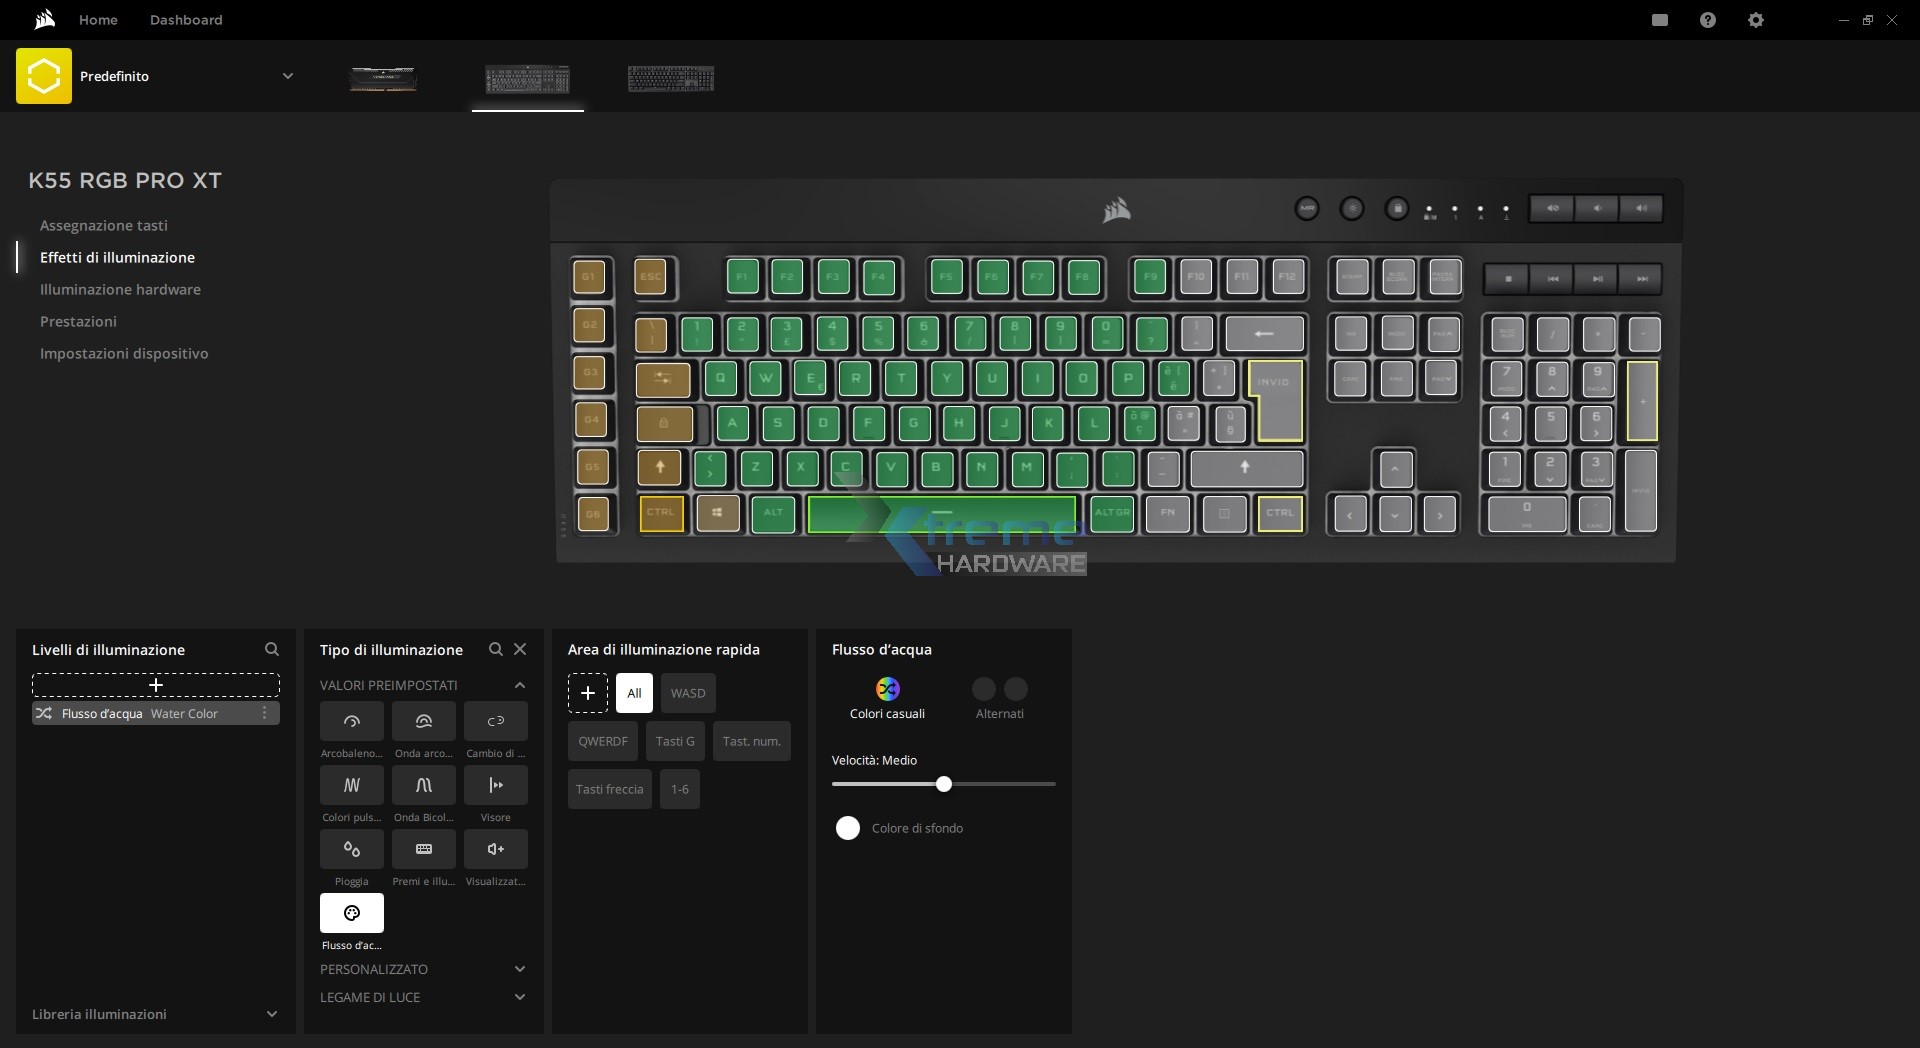
Task: Select the Alternati color mode
Action: tap(1000, 690)
